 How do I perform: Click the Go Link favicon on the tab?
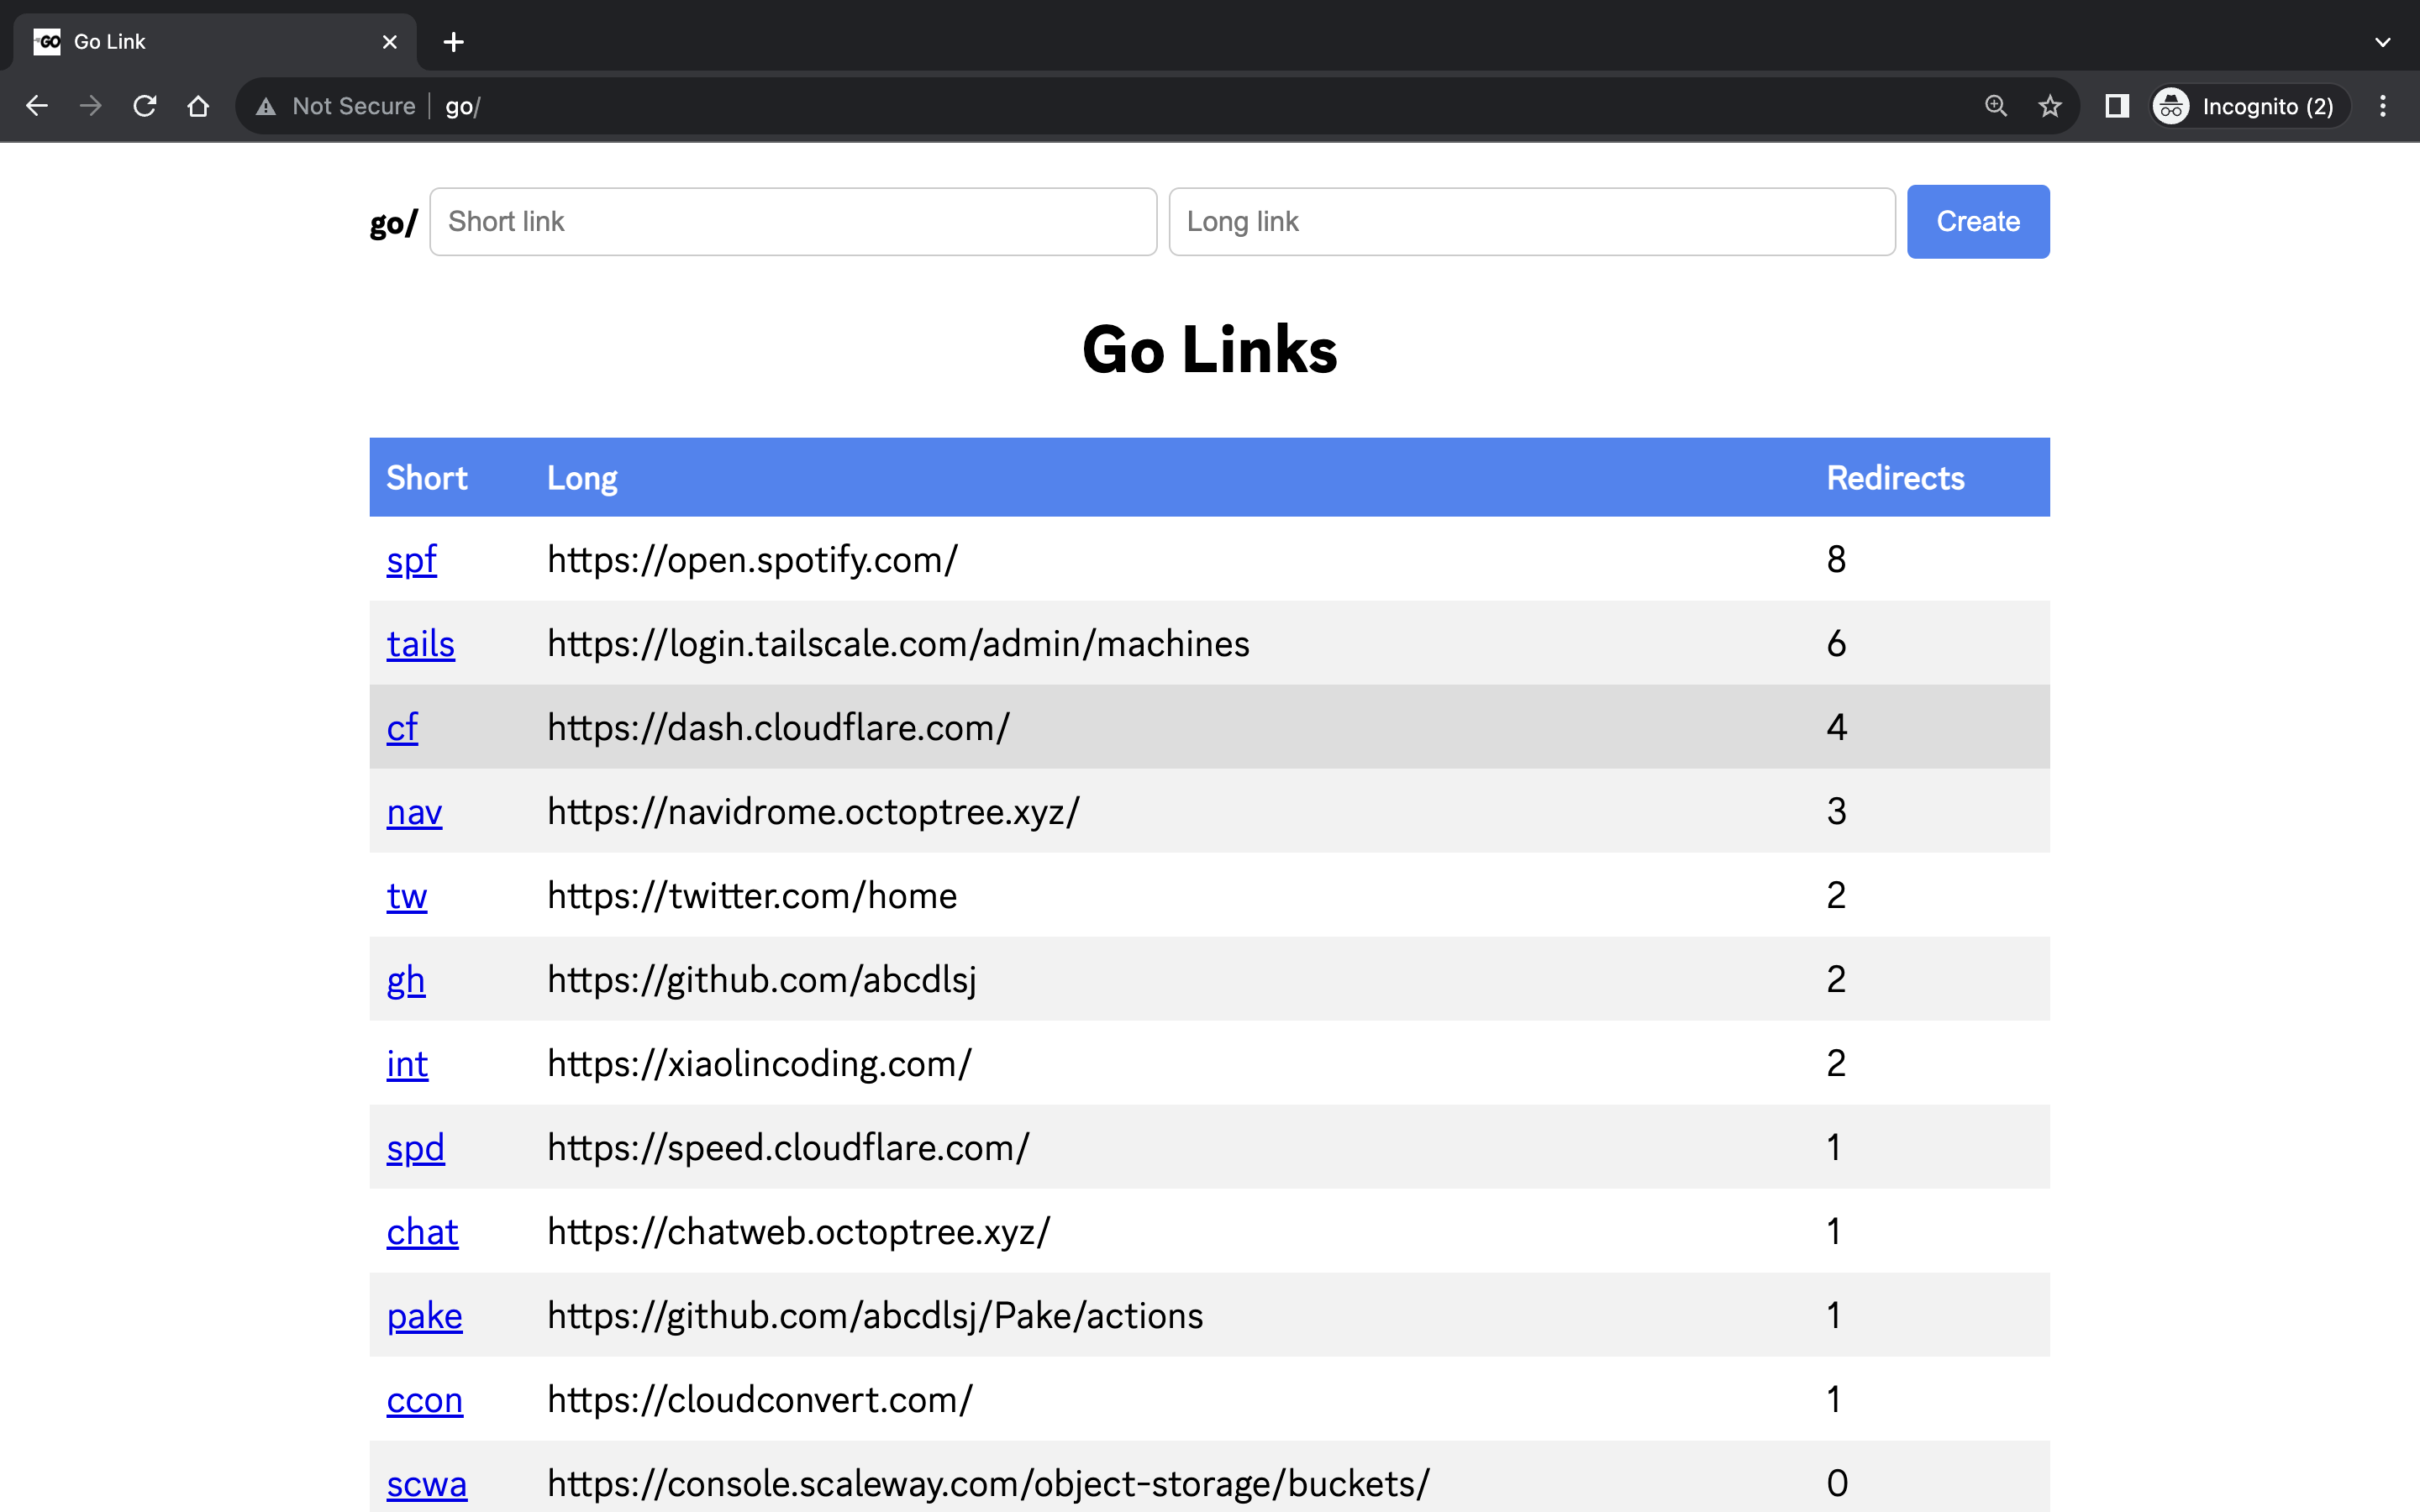[47, 41]
